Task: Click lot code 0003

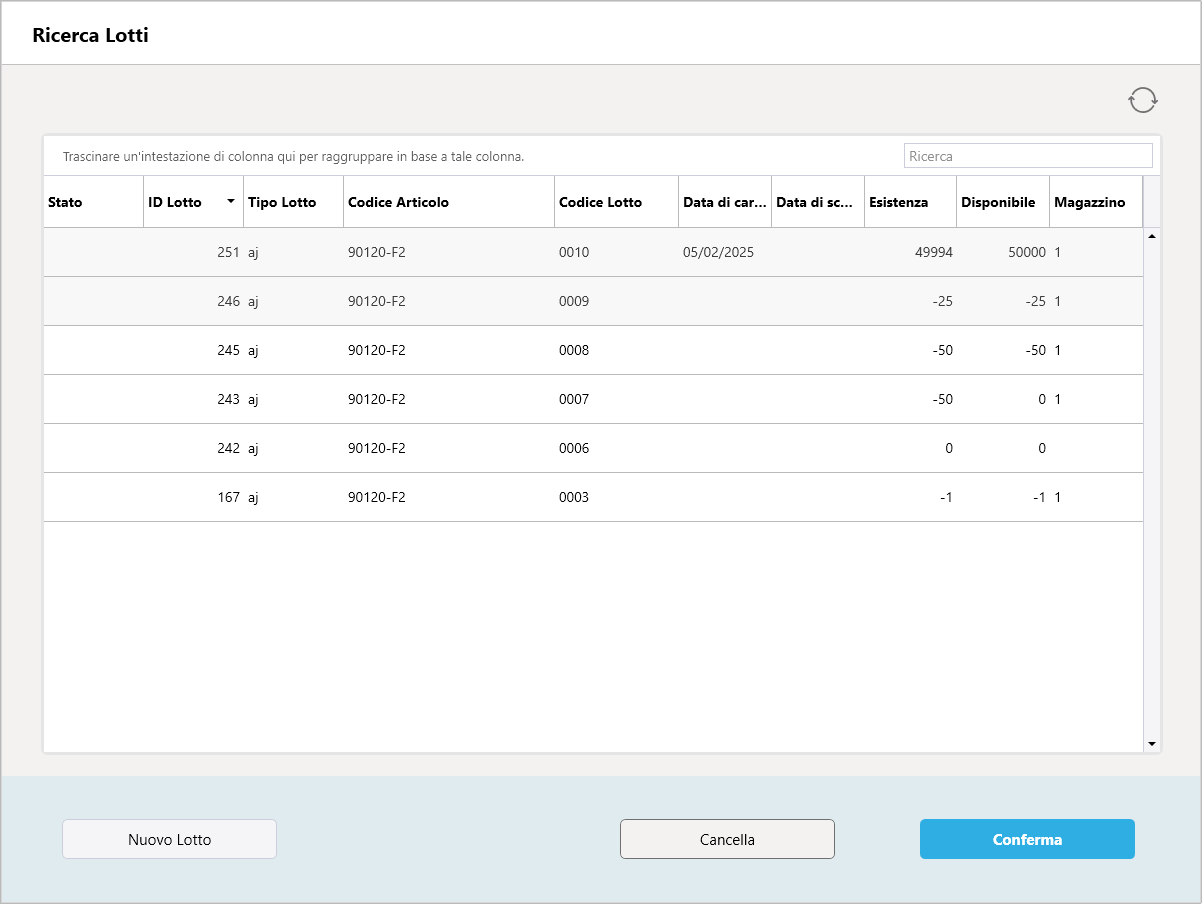Action: tap(574, 497)
